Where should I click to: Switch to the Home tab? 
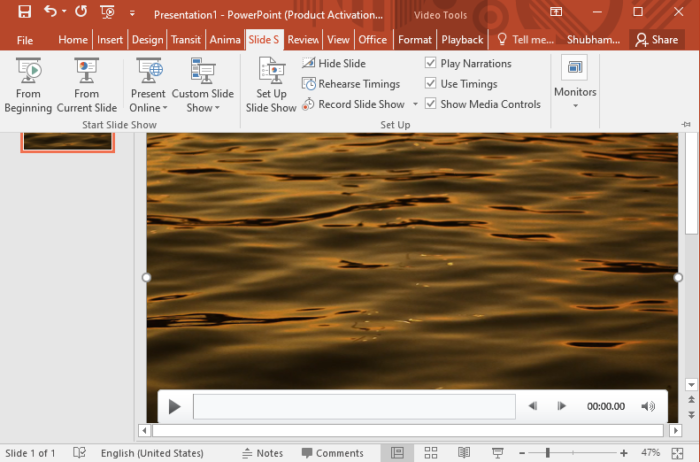[x=73, y=40]
